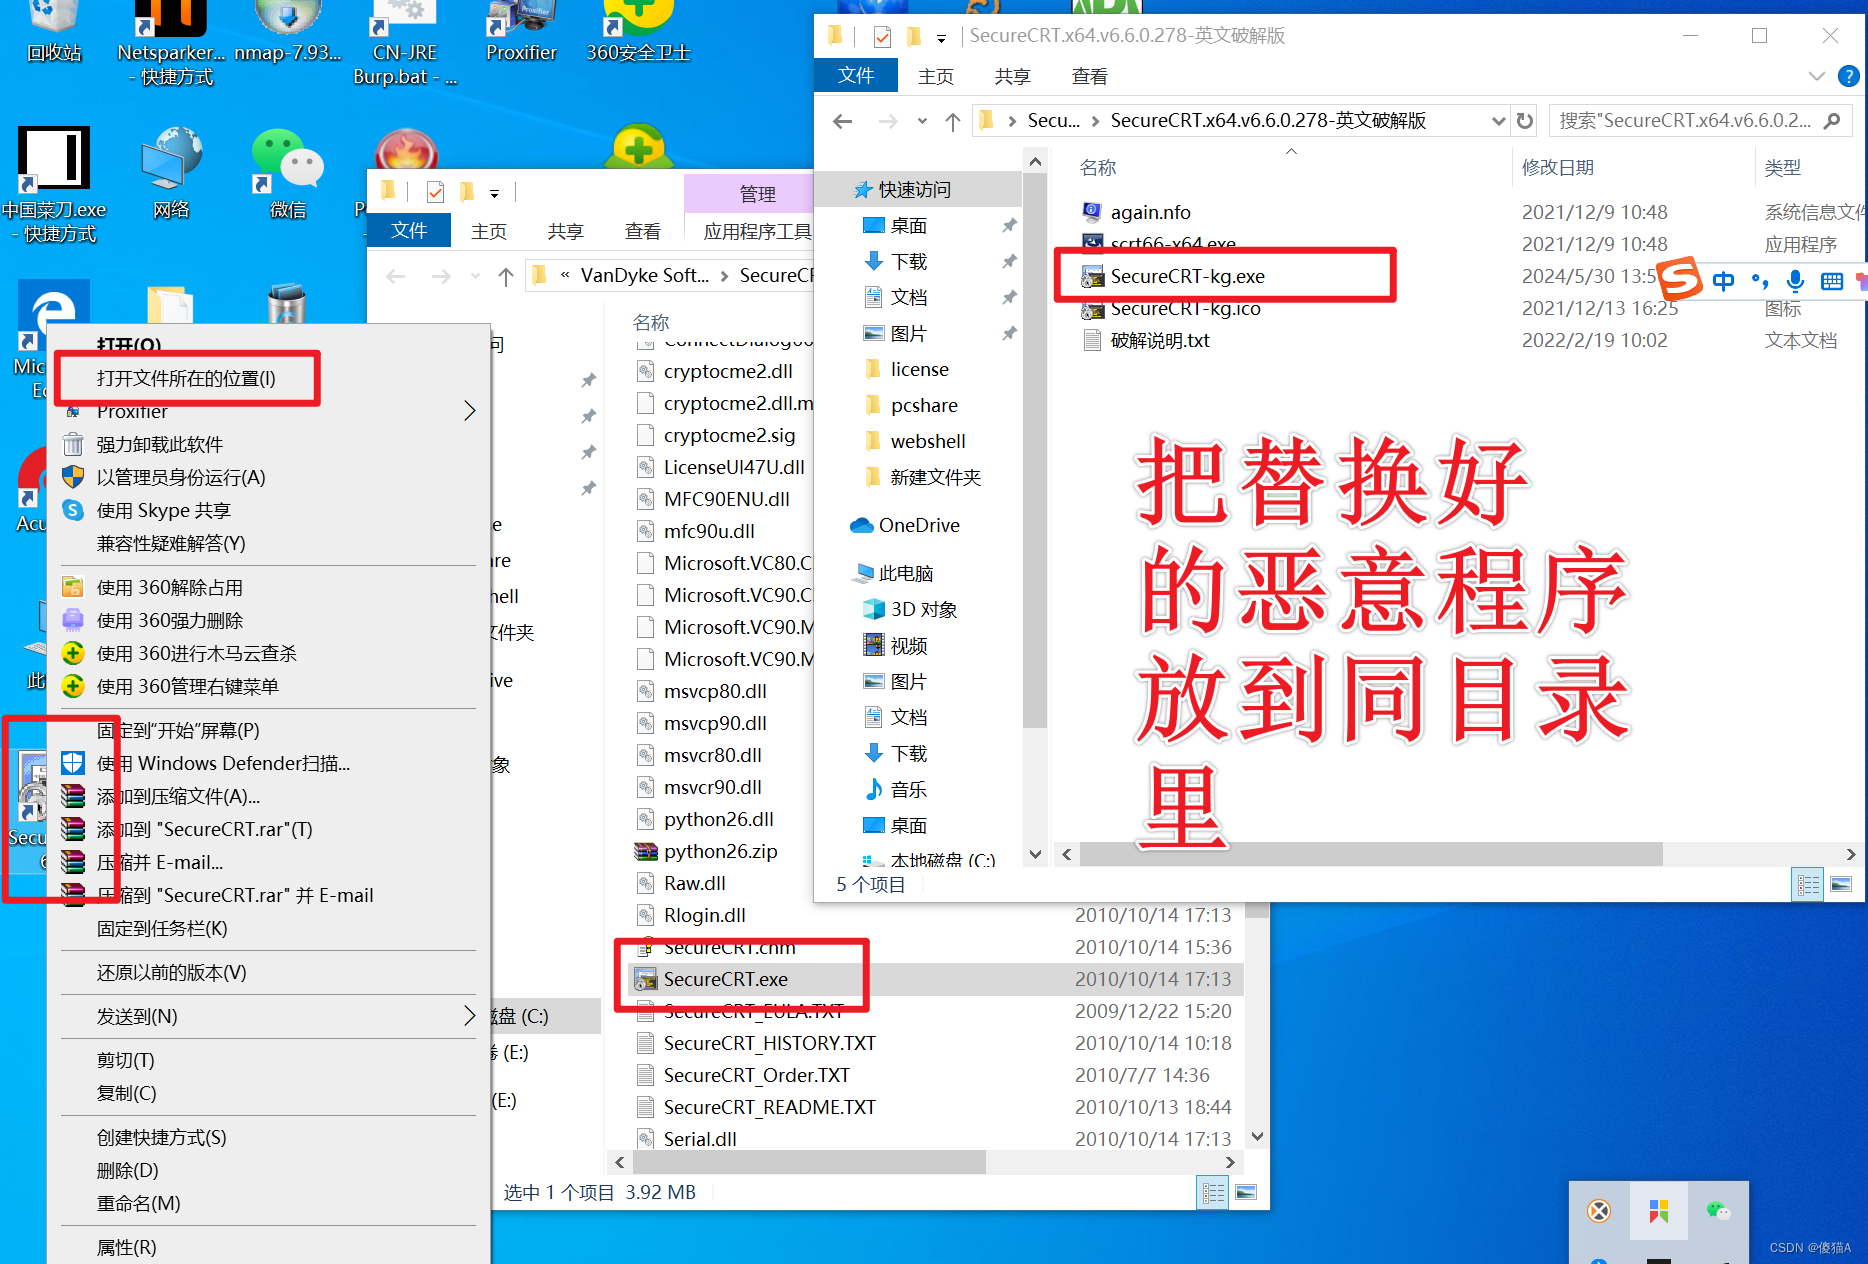
Task: Select SecureCRT-kg.exe in front window
Action: pos(1187,276)
